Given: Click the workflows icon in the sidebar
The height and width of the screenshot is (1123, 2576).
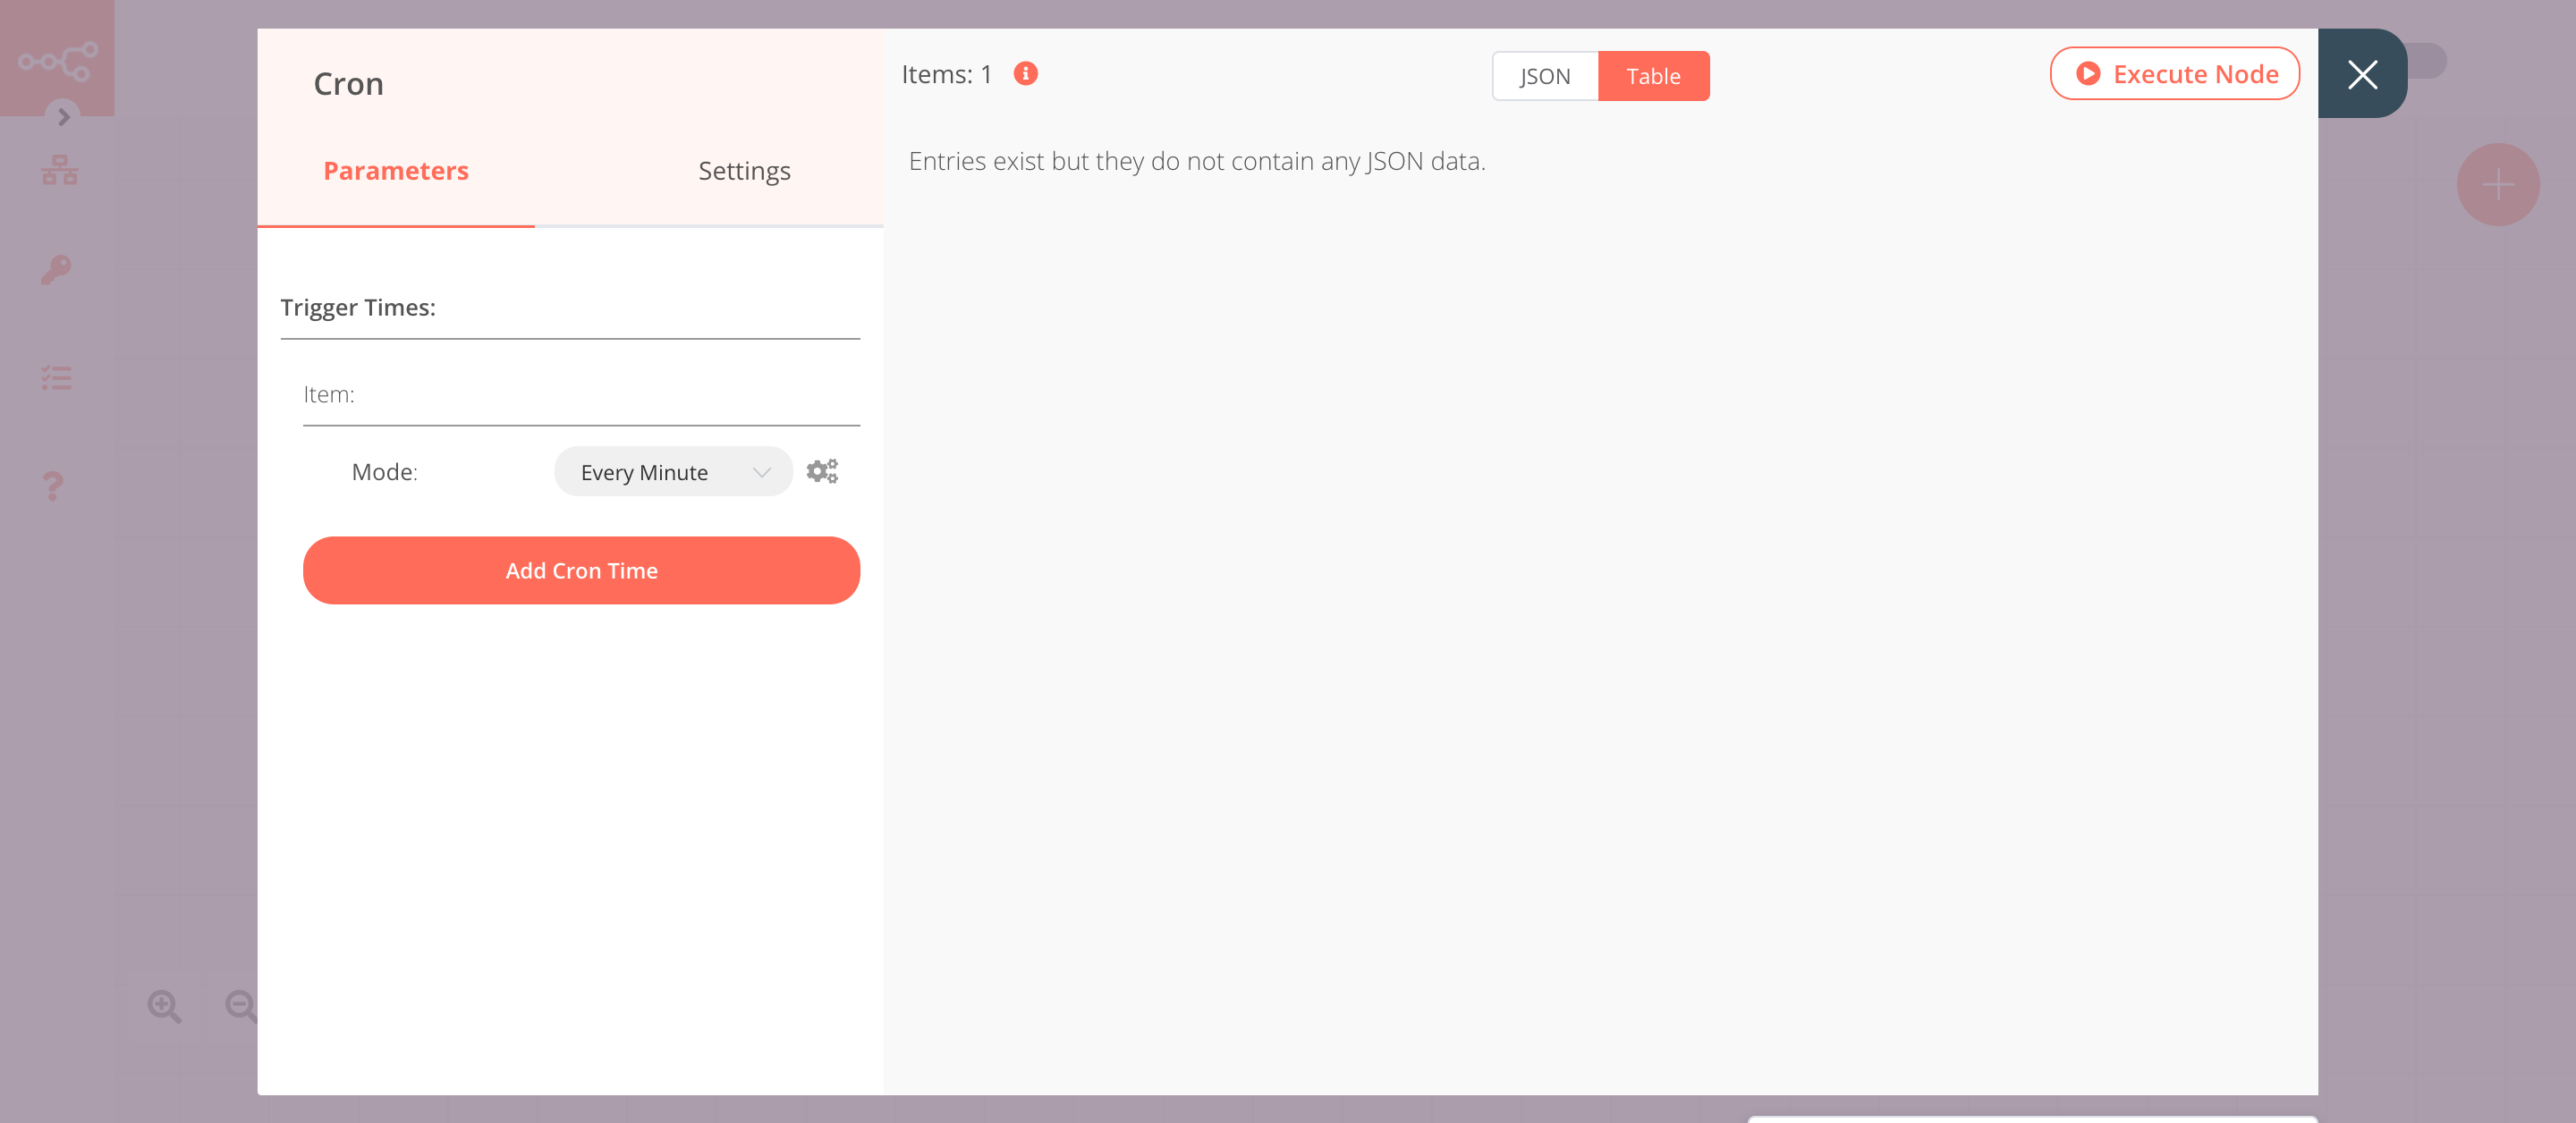Looking at the screenshot, I should pos(59,169).
